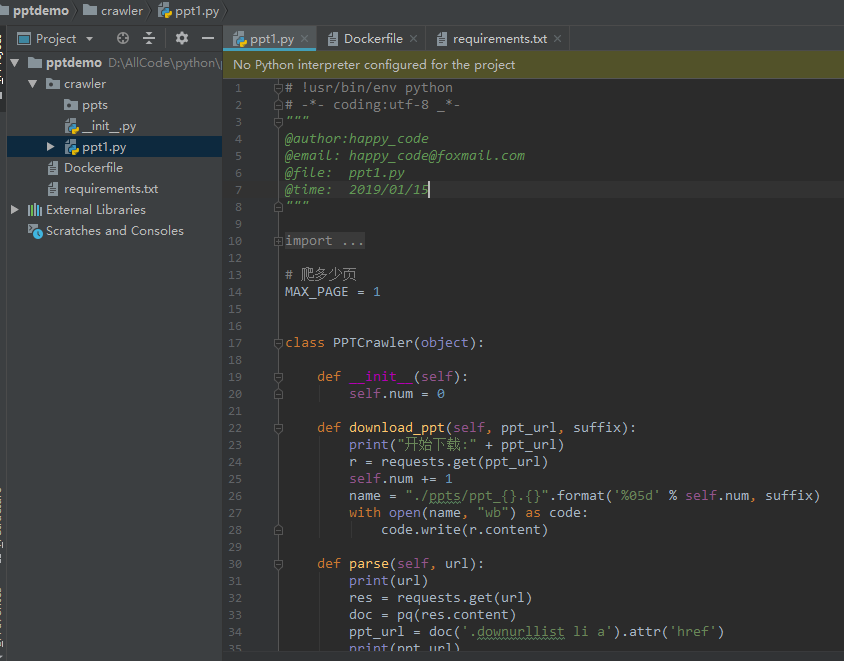Click the No Python interpreter notification banner
The image size is (844, 661).
pos(533,65)
